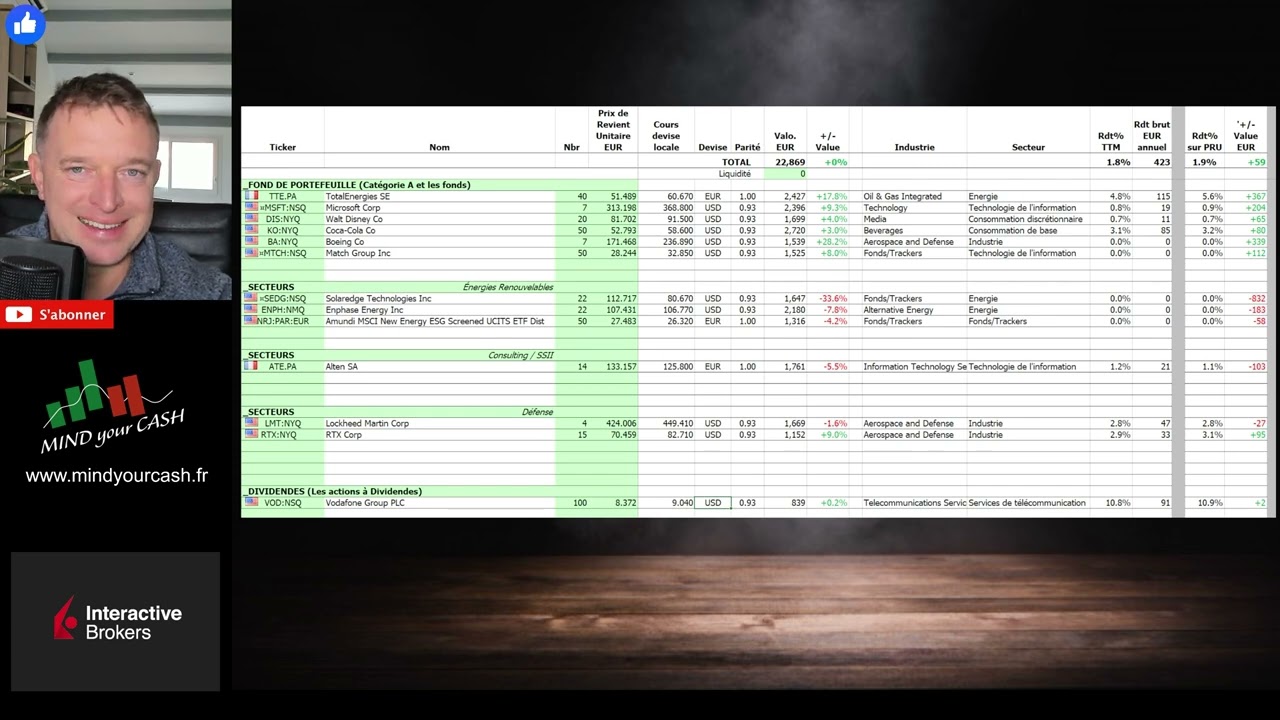
Task: Click the Consommation discrétionnaire sector cell
Action: [1026, 219]
